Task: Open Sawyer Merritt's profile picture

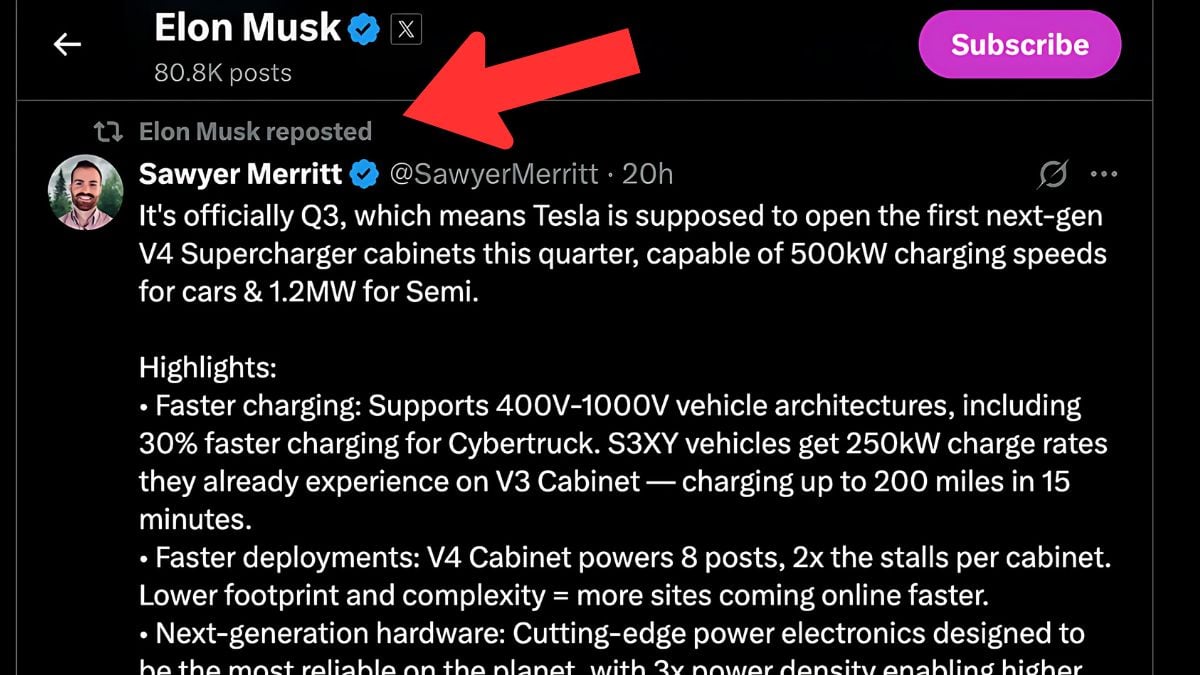Action: [86, 192]
